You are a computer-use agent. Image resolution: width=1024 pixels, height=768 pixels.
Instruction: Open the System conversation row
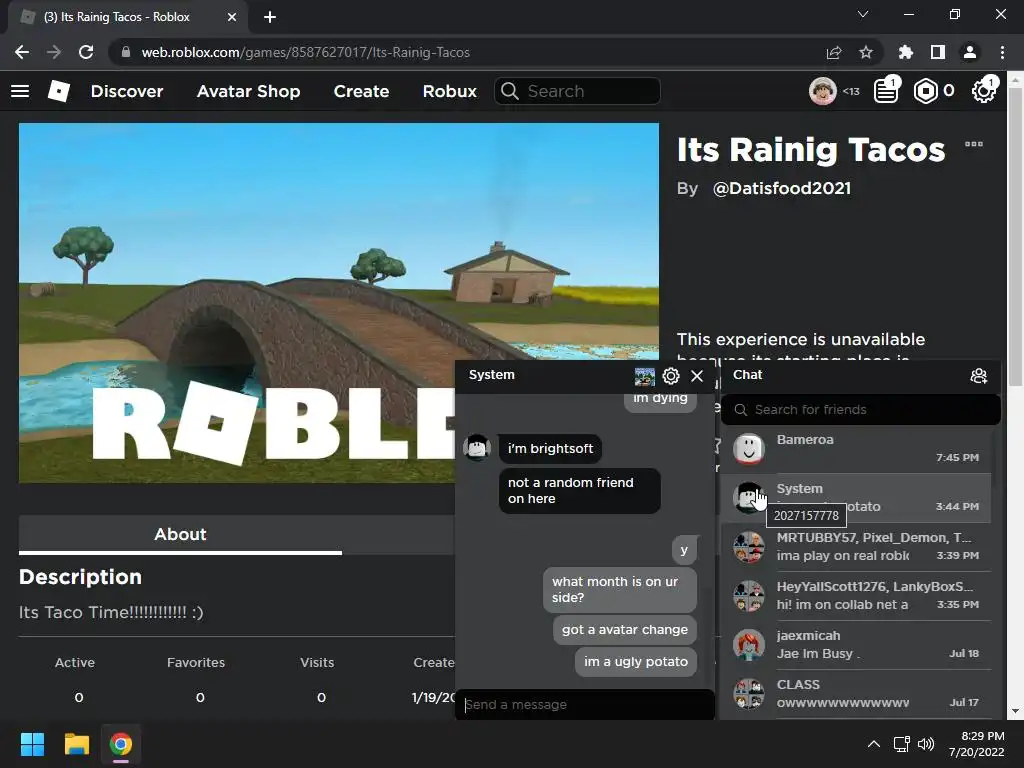click(x=856, y=498)
